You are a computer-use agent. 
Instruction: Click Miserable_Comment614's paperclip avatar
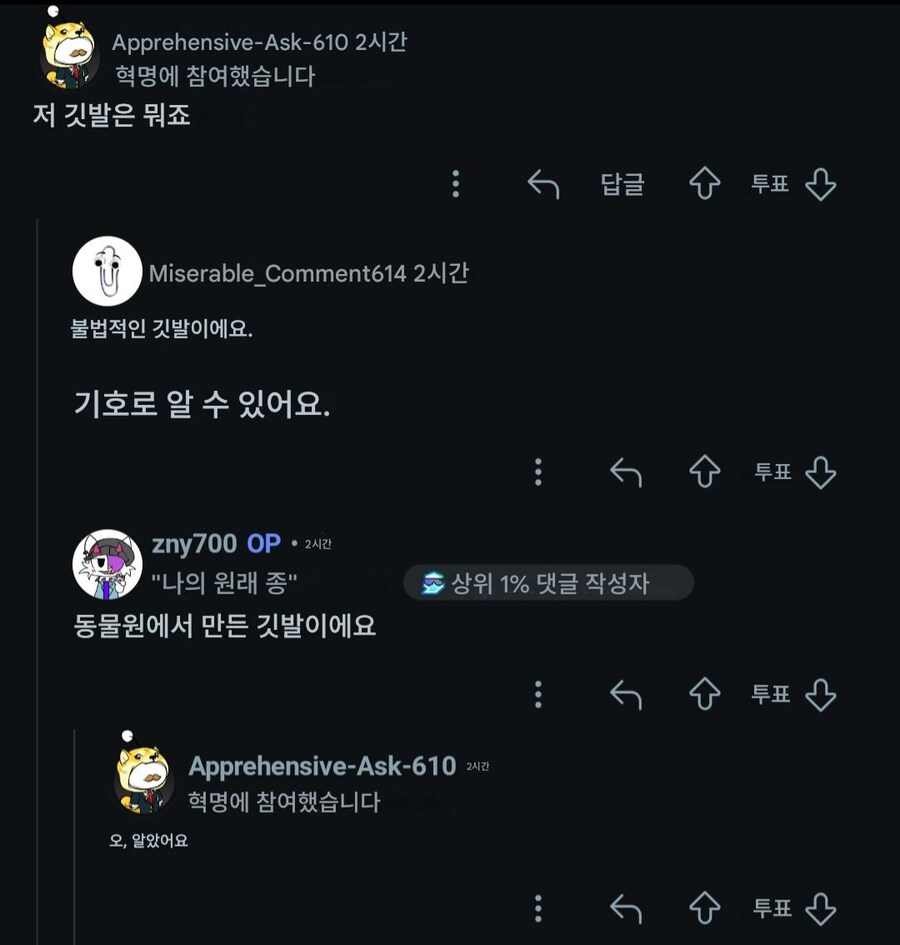107,271
